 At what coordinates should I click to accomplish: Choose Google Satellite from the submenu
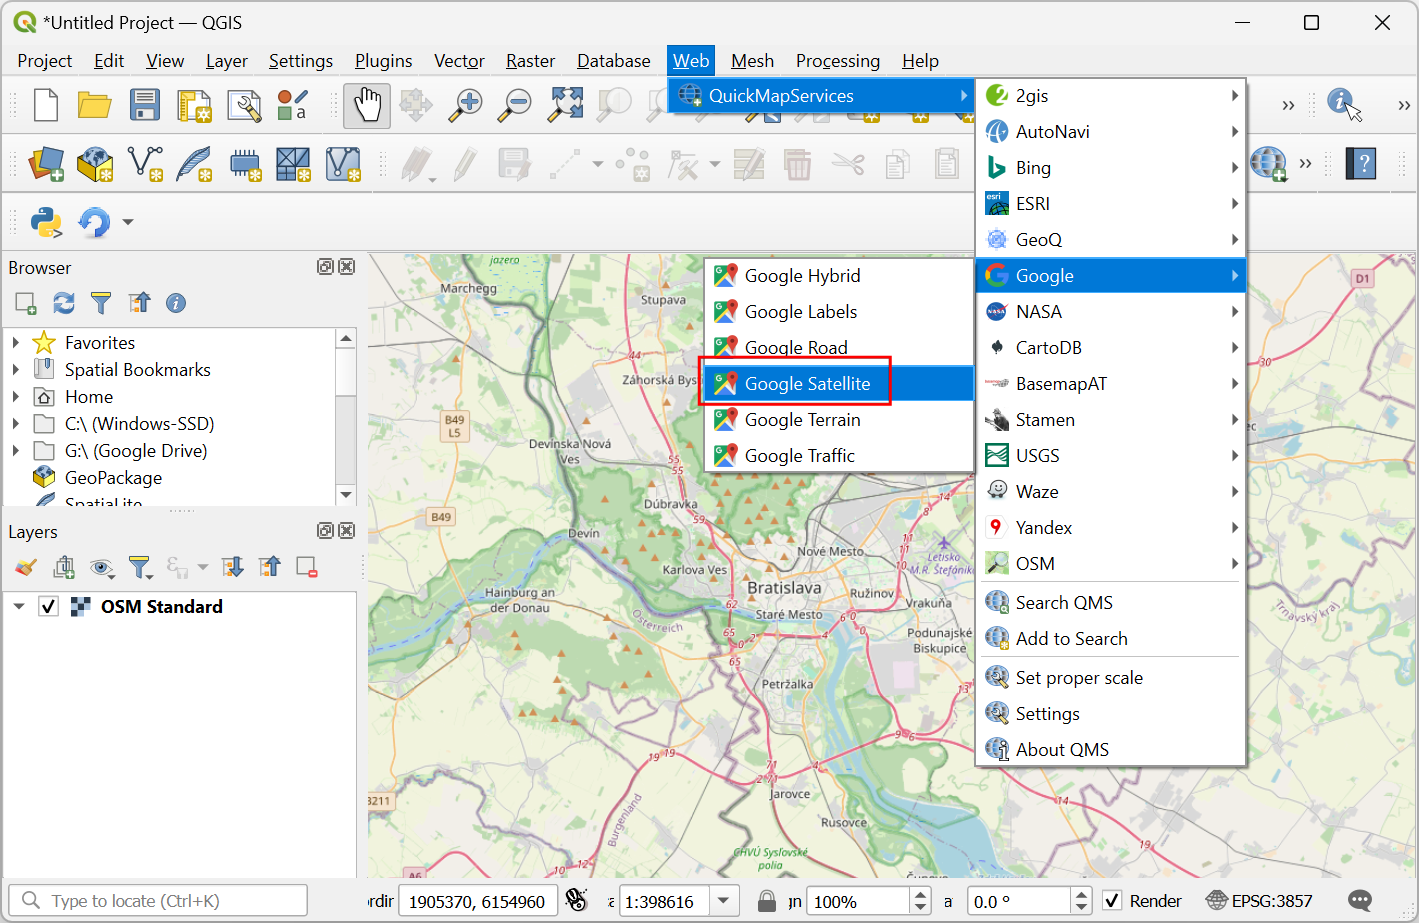(x=807, y=384)
